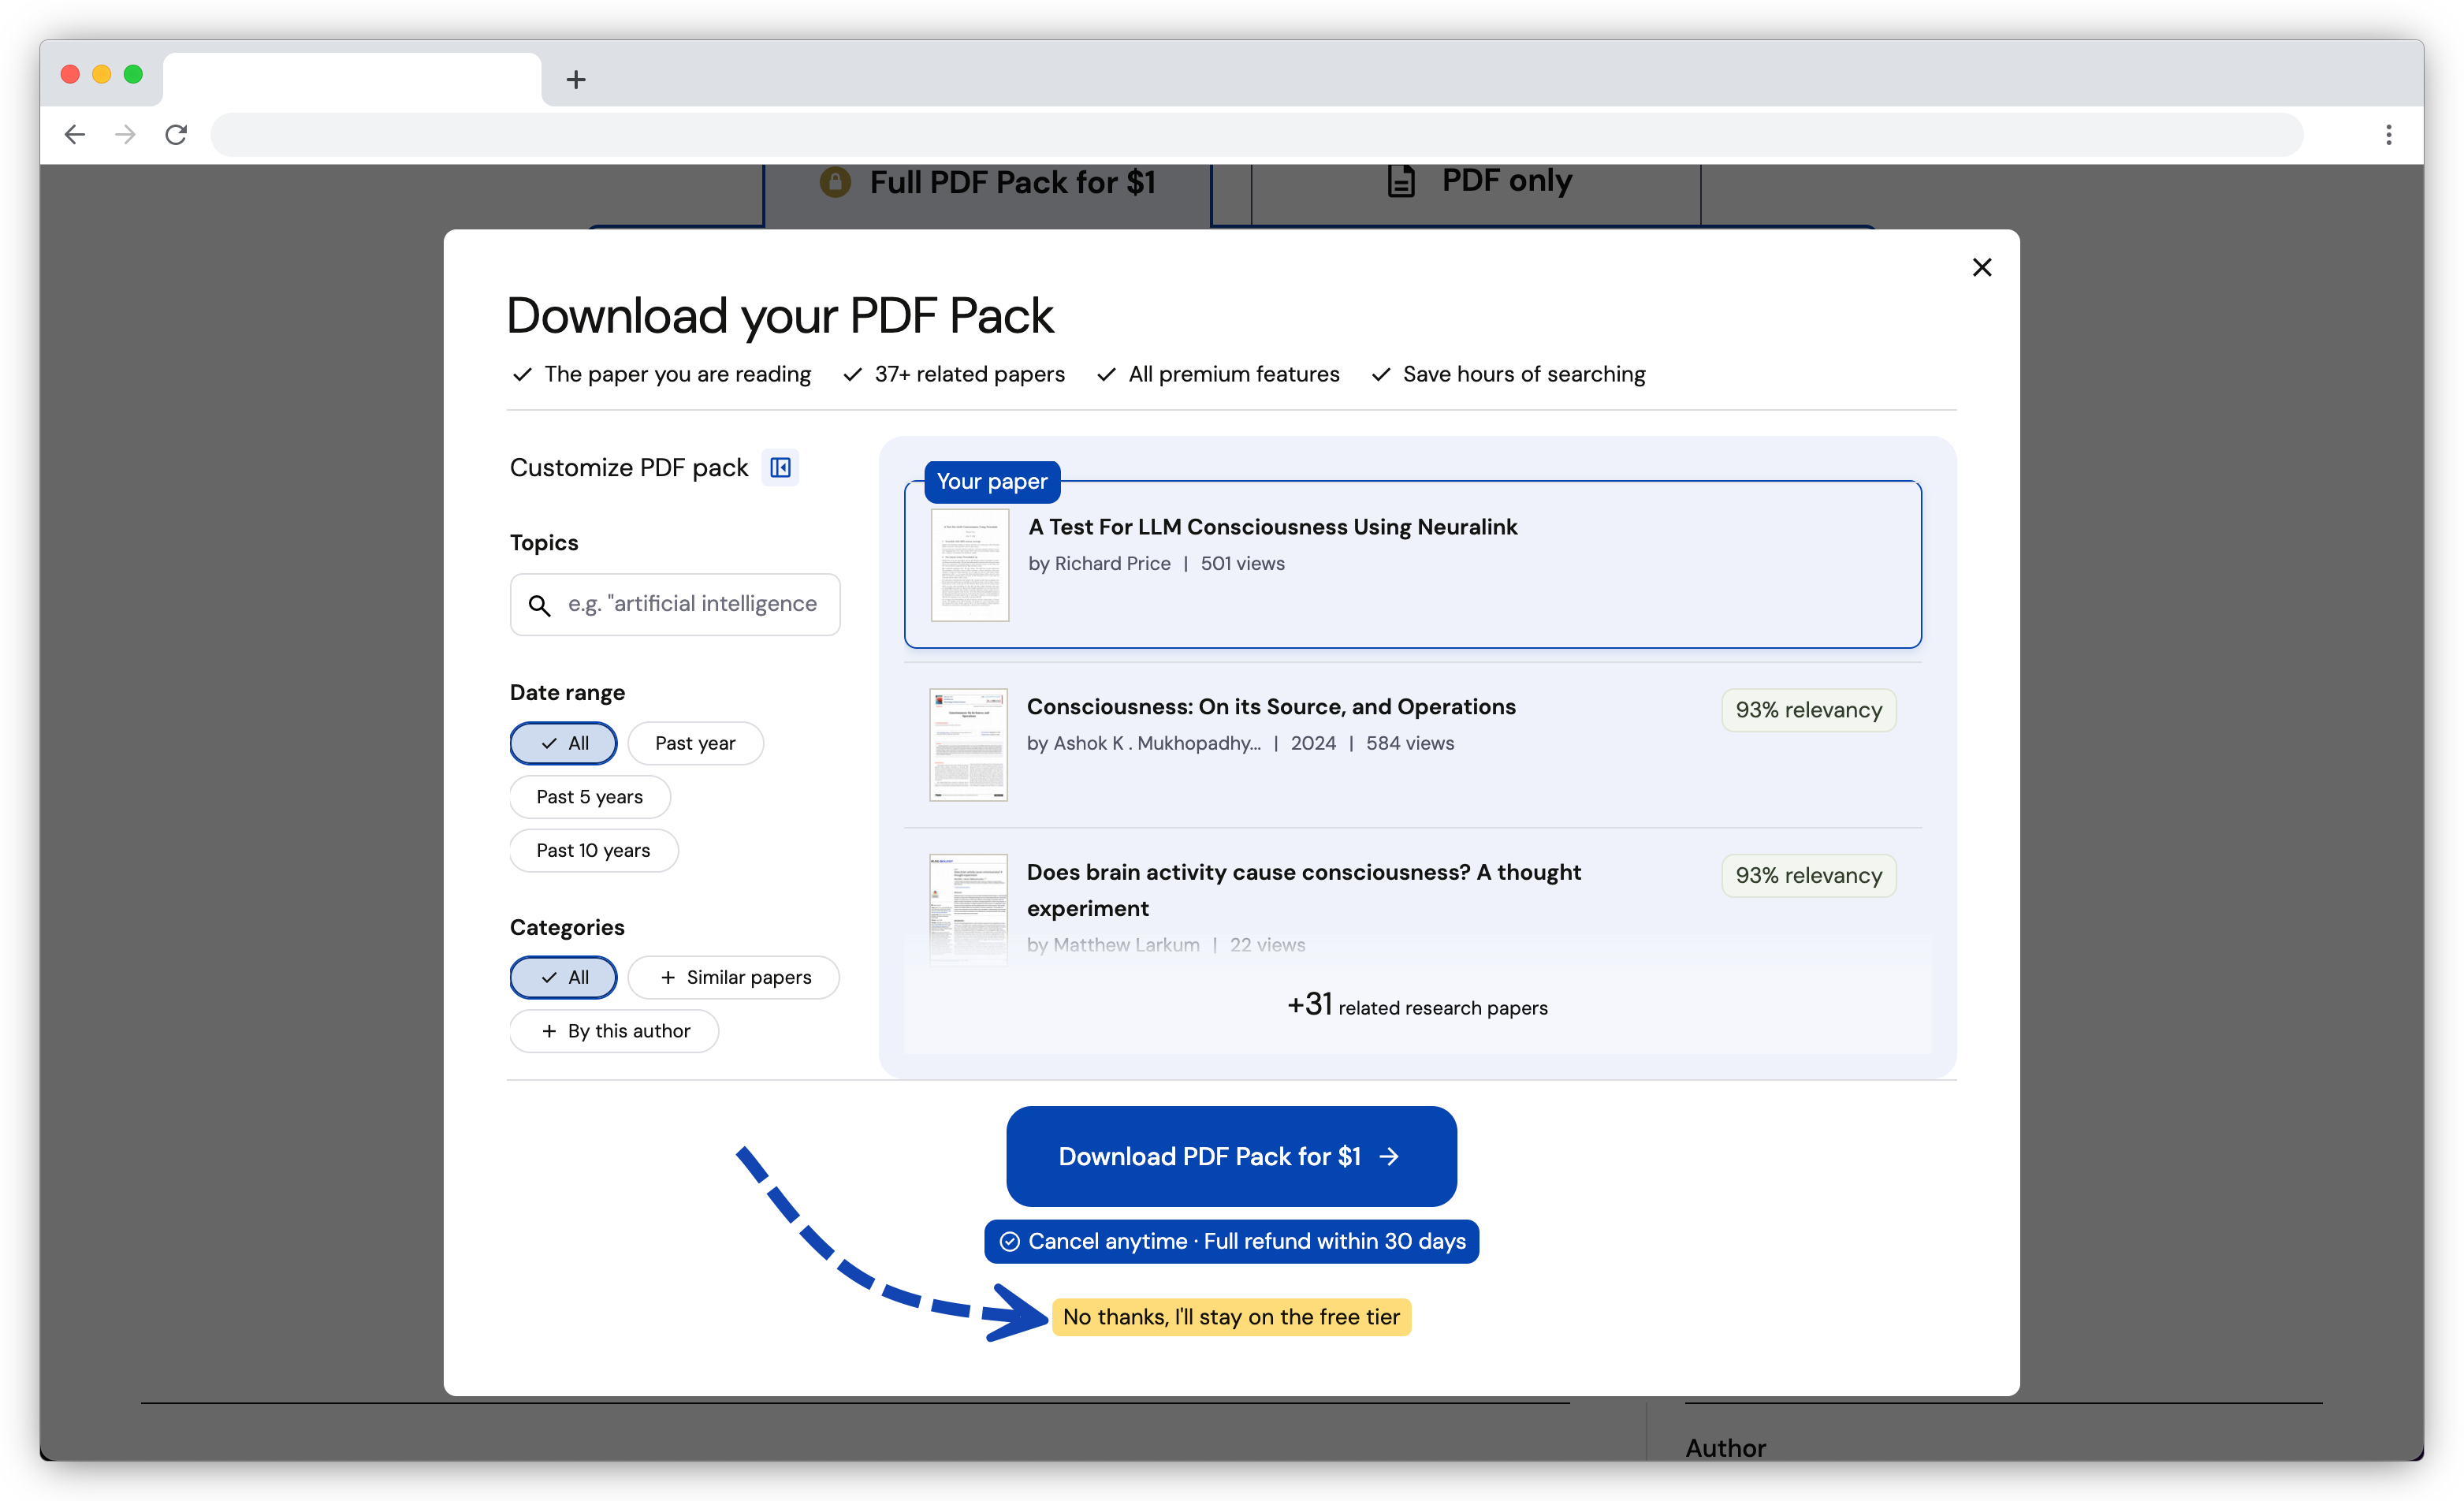Click the arrow icon in Download button

click(x=1389, y=1156)
